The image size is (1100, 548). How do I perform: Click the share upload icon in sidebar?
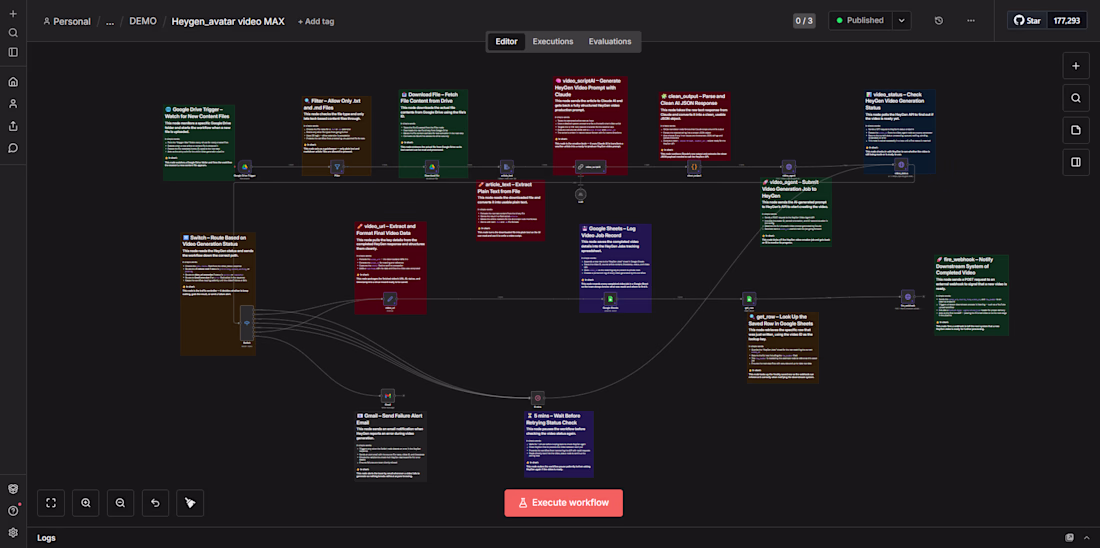(13, 126)
